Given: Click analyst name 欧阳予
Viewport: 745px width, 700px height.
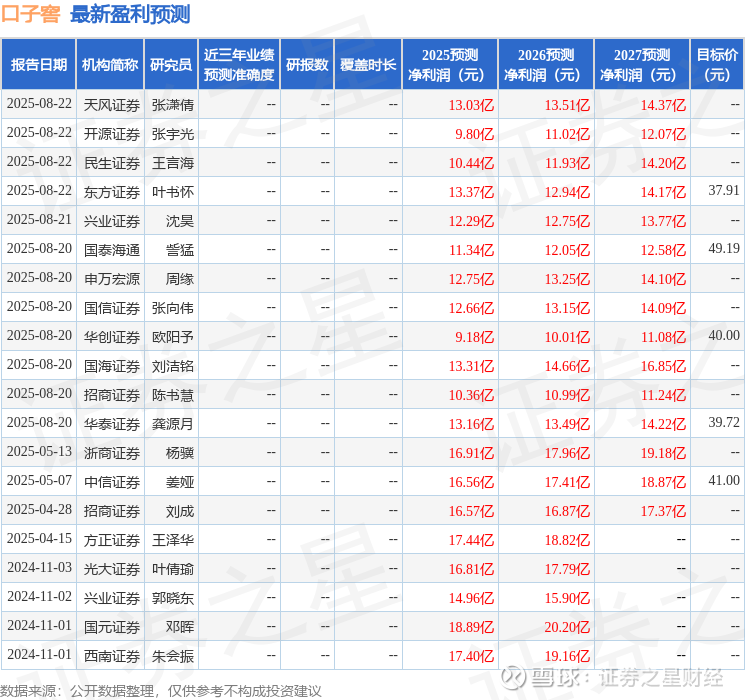Looking at the screenshot, I should coord(173,337).
